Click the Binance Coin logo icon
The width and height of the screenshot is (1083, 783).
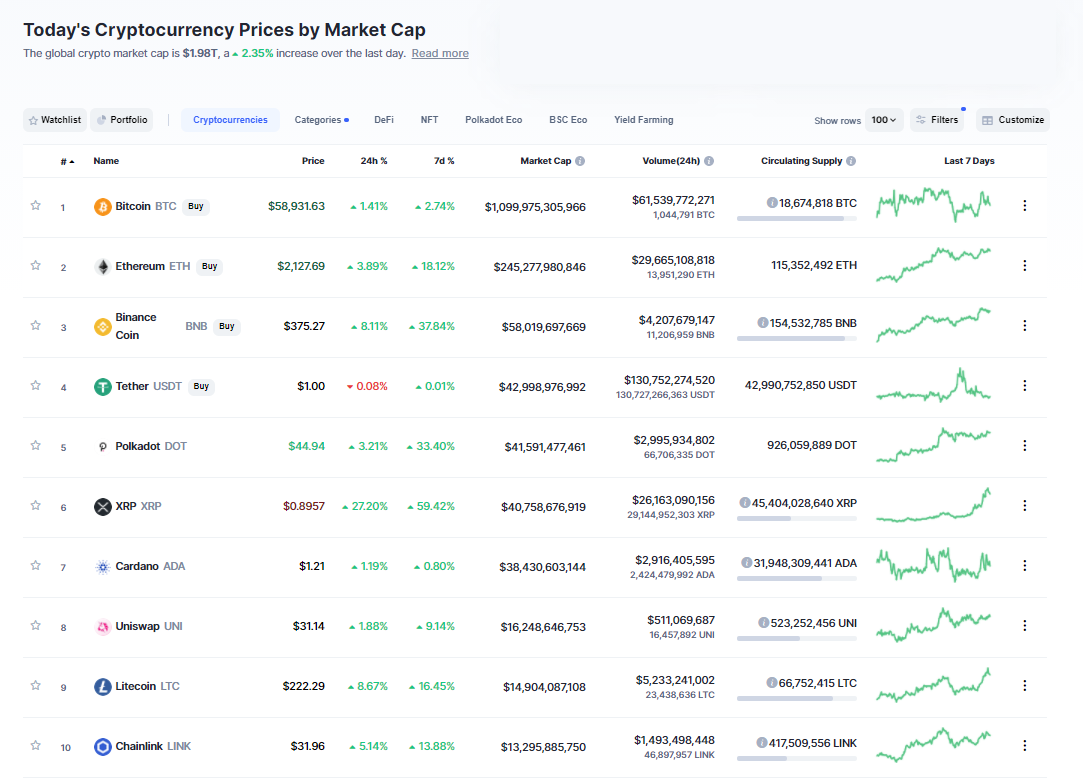click(x=102, y=327)
